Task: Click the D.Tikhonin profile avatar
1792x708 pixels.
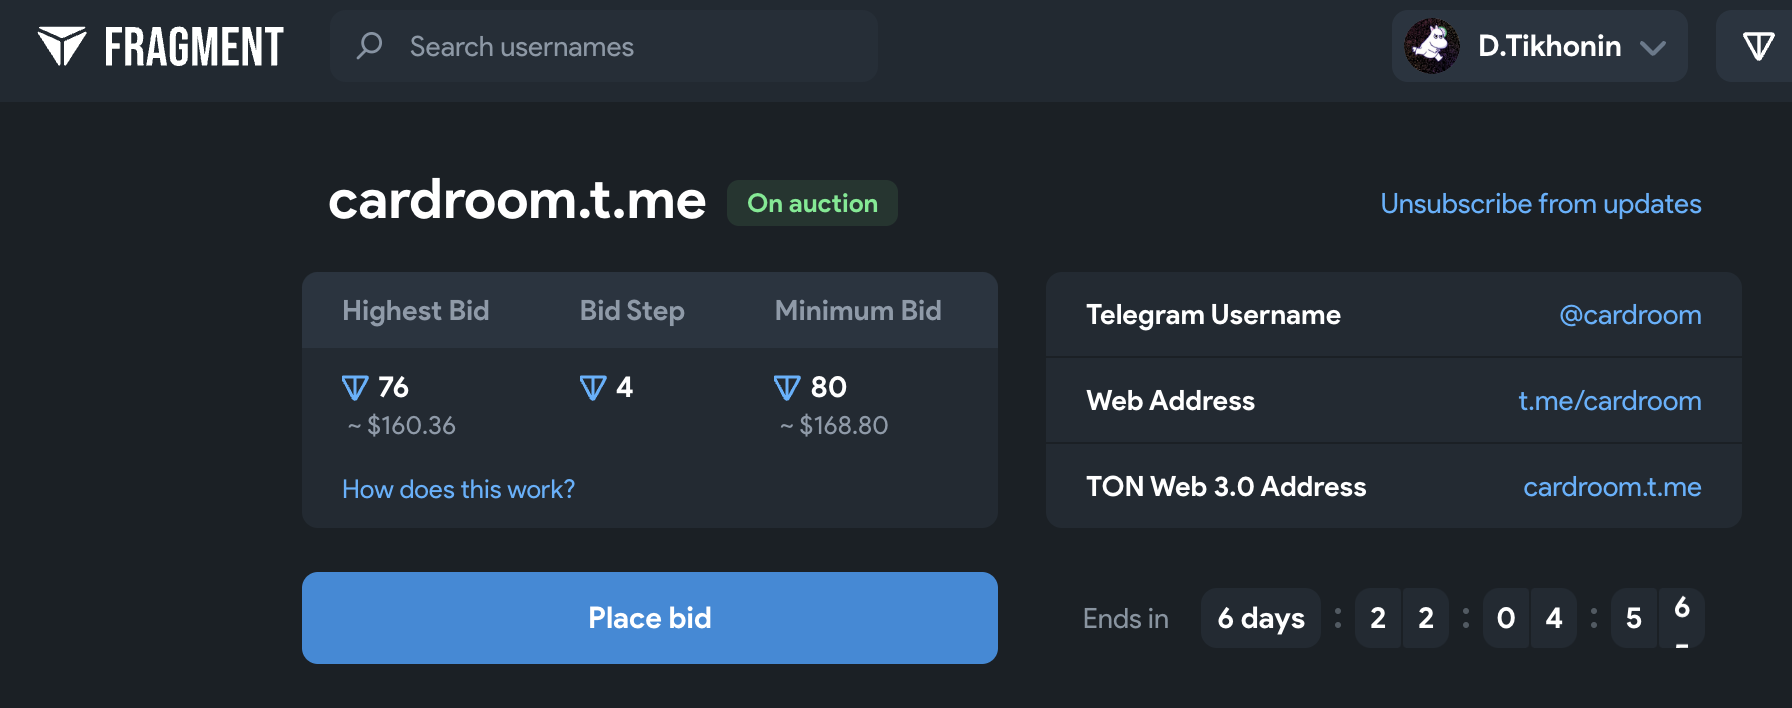Action: 1432,46
